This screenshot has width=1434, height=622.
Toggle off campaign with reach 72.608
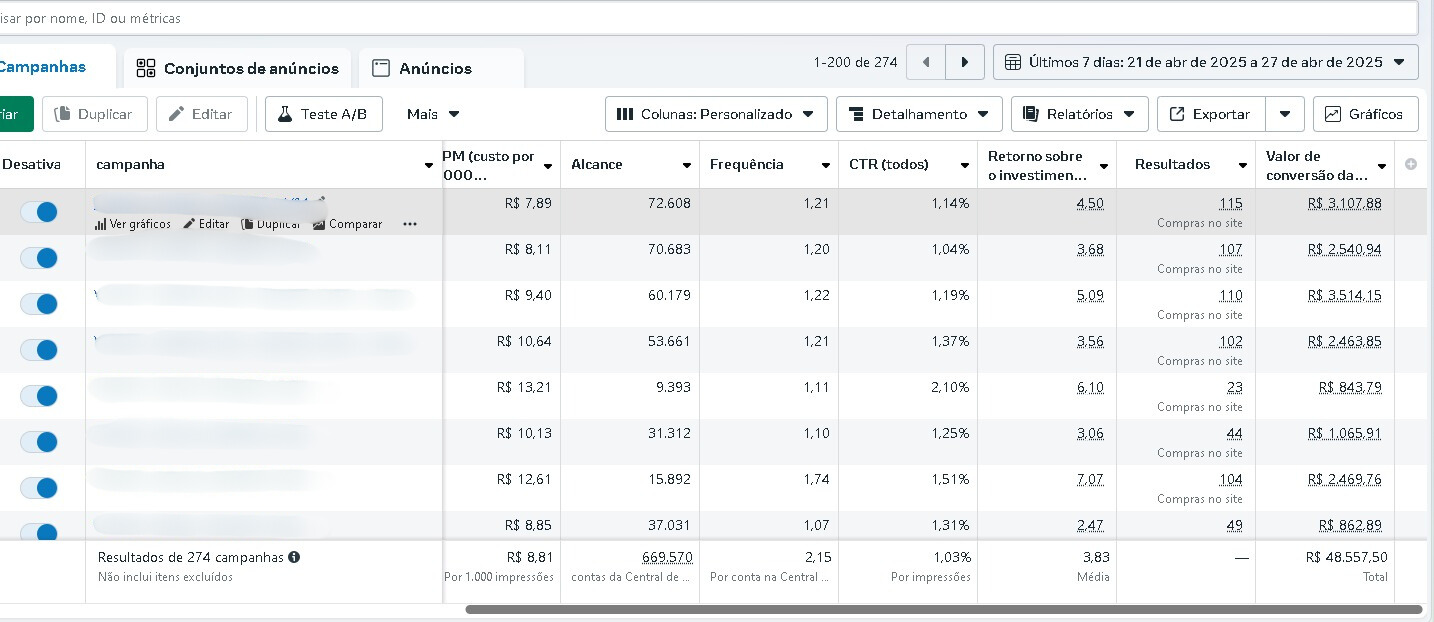[x=40, y=212]
